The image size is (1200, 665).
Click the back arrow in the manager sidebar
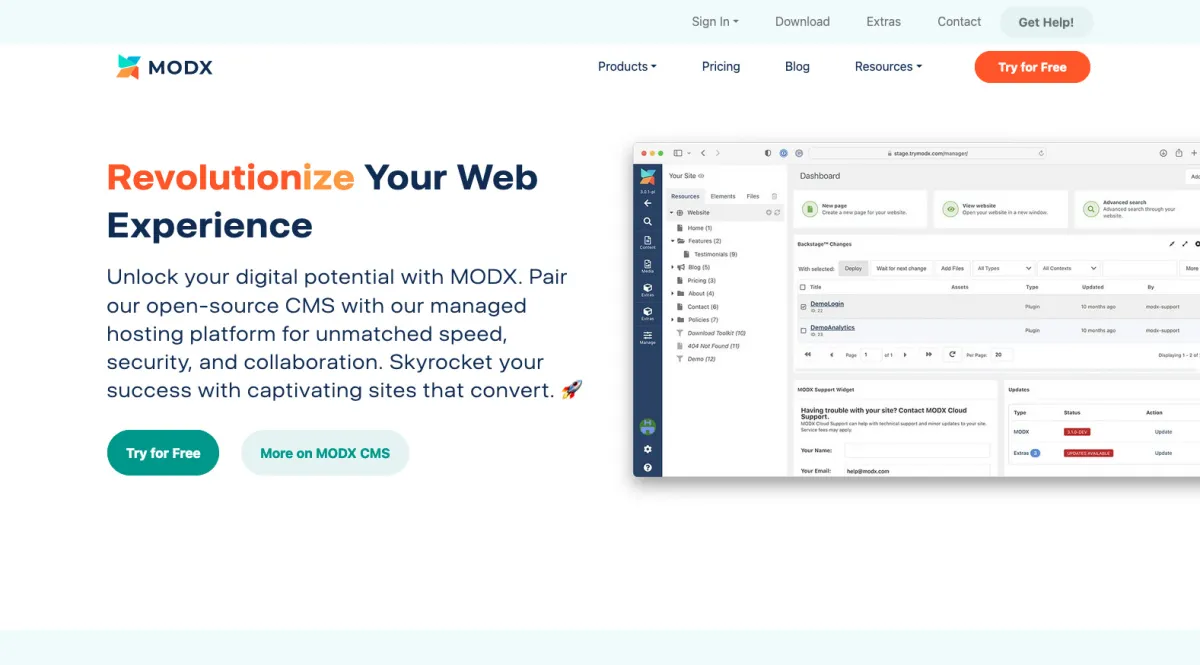pyautogui.click(x=648, y=203)
